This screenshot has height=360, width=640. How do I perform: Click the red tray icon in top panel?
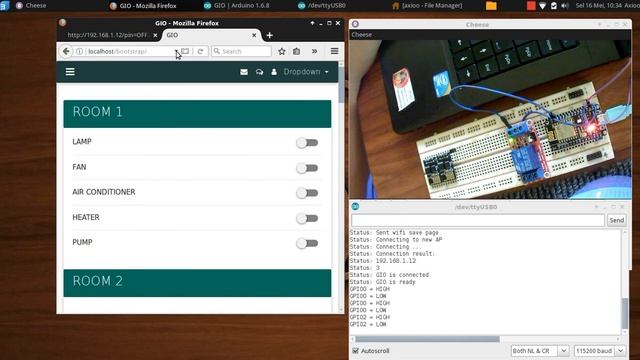531,6
